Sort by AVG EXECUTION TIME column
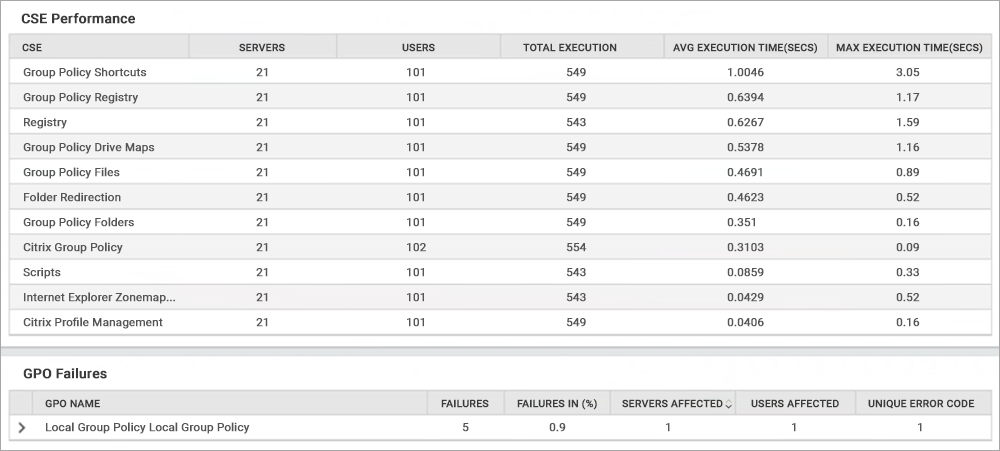1000x451 pixels. (745, 47)
